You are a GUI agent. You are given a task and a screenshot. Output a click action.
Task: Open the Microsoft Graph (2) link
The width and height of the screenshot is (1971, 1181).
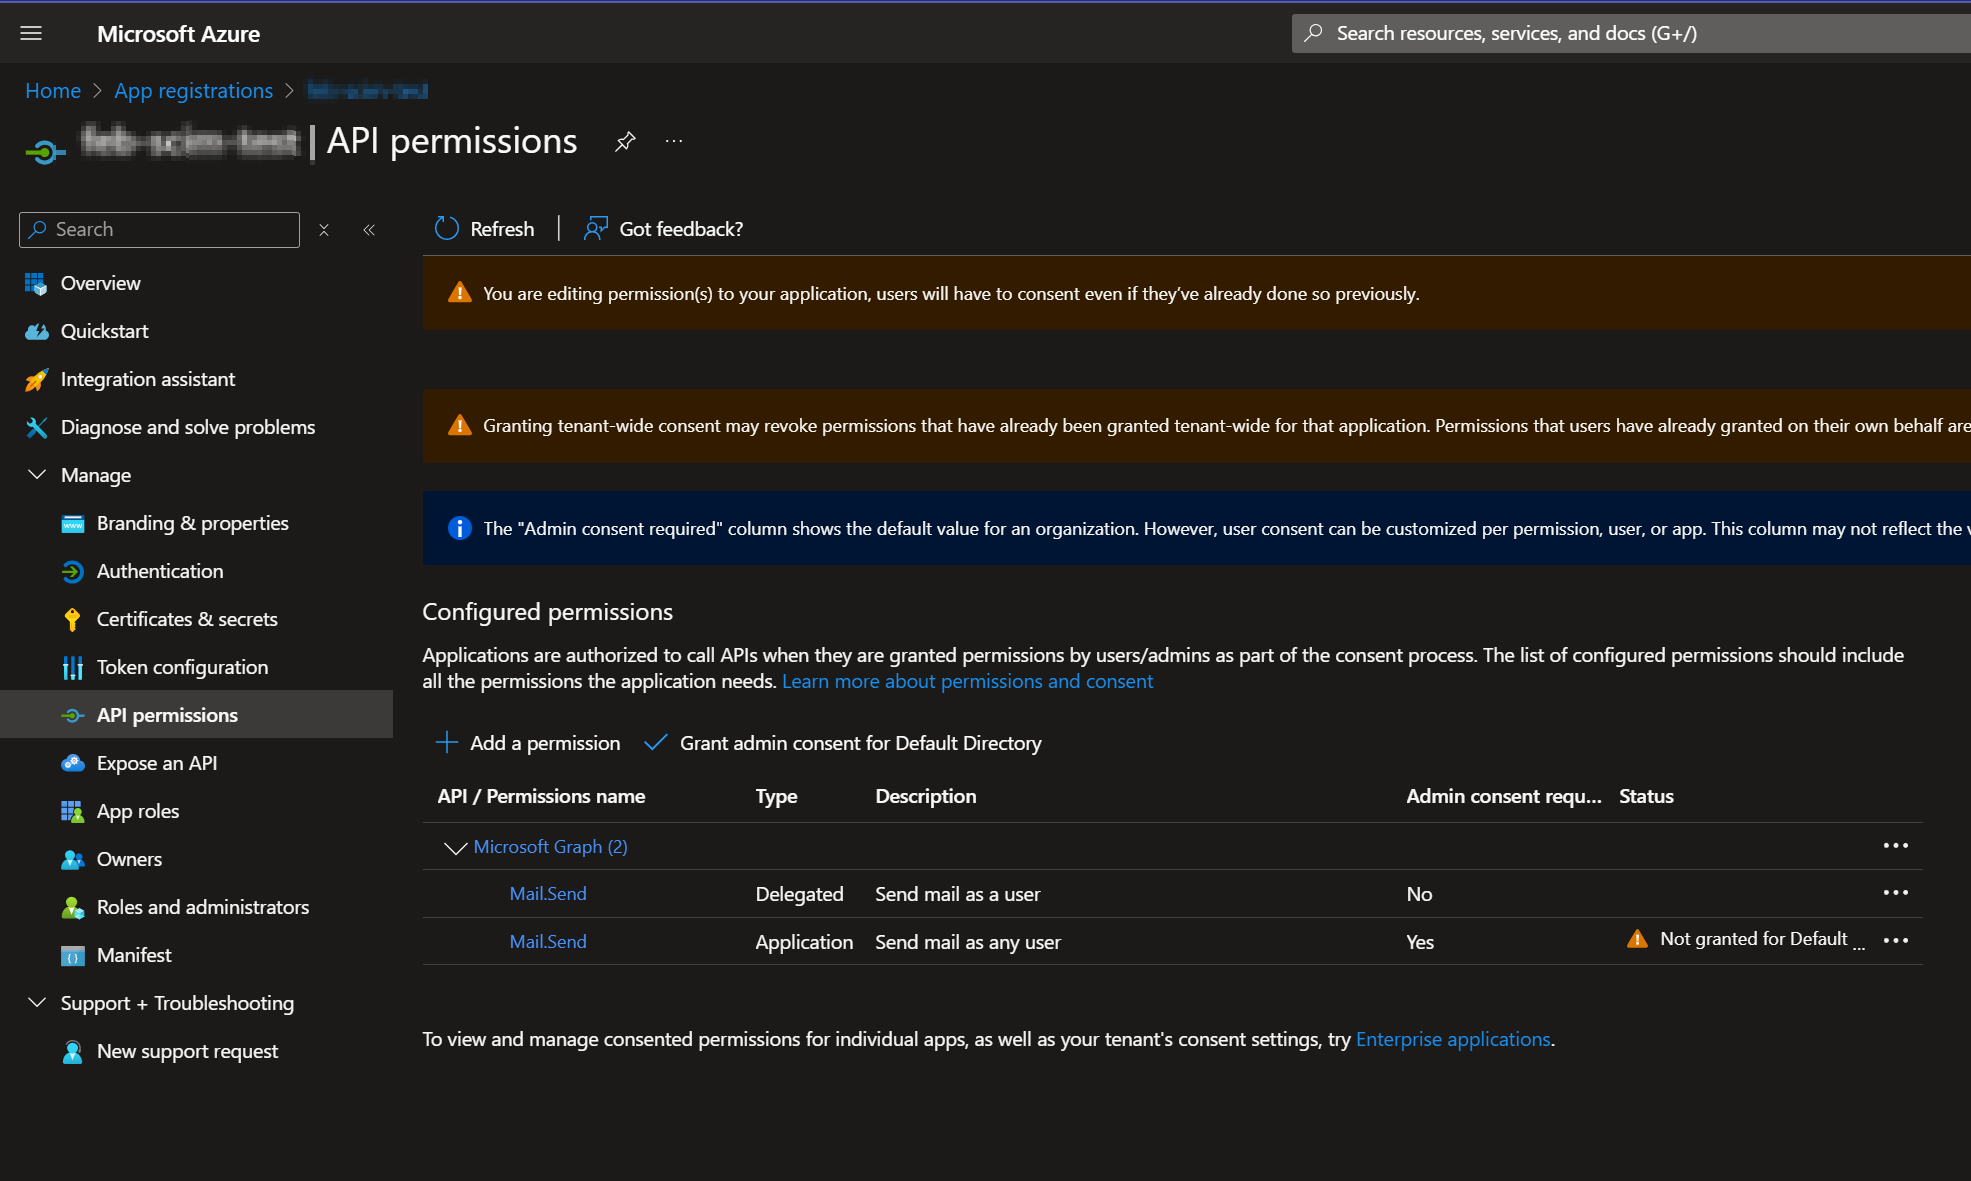click(x=550, y=846)
